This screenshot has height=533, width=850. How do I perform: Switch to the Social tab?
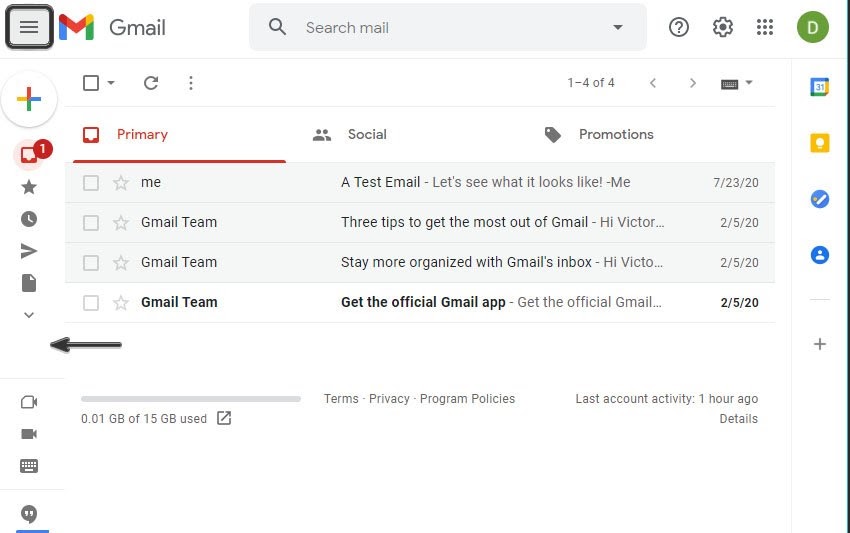coord(410,134)
